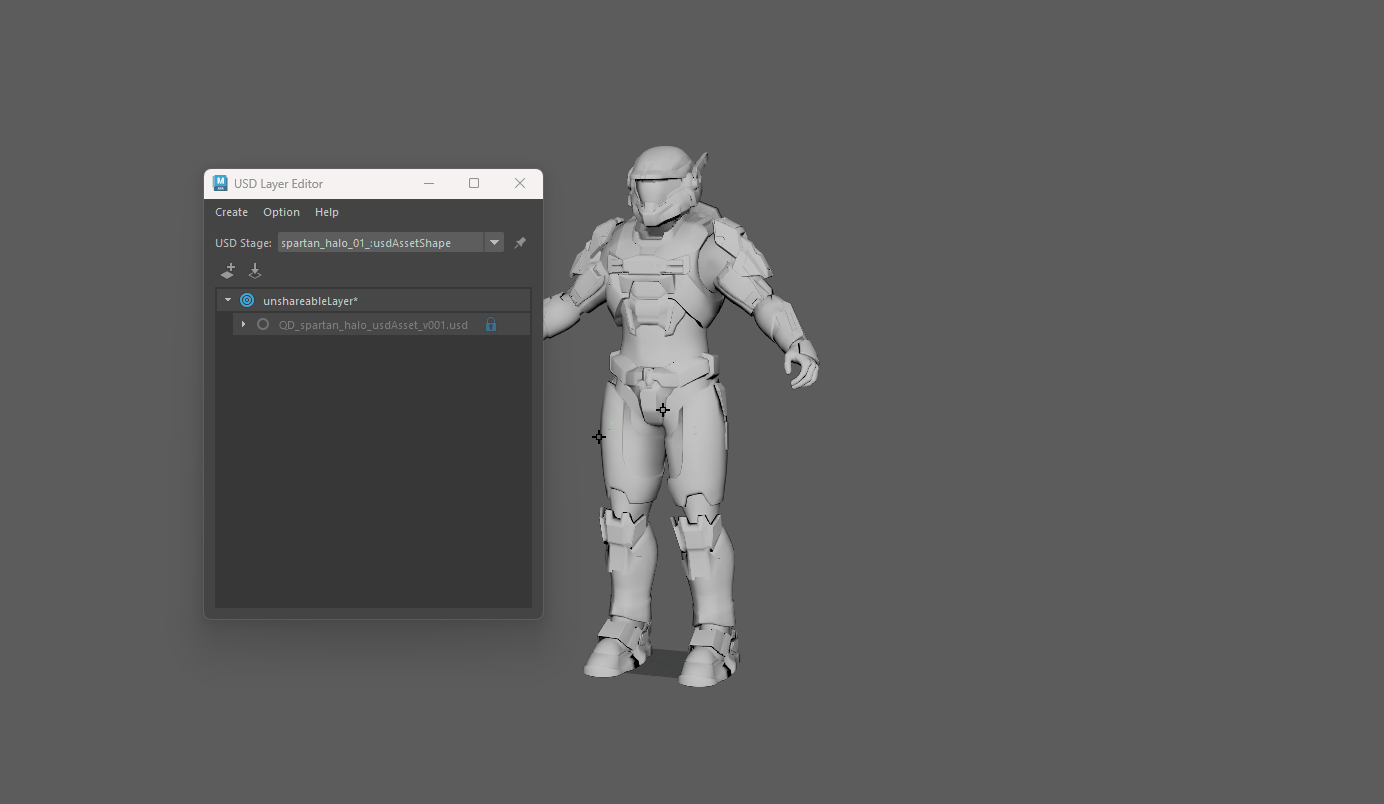The image size is (1384, 804).
Task: Select the unshareableLayer* row
Action: pos(310,301)
